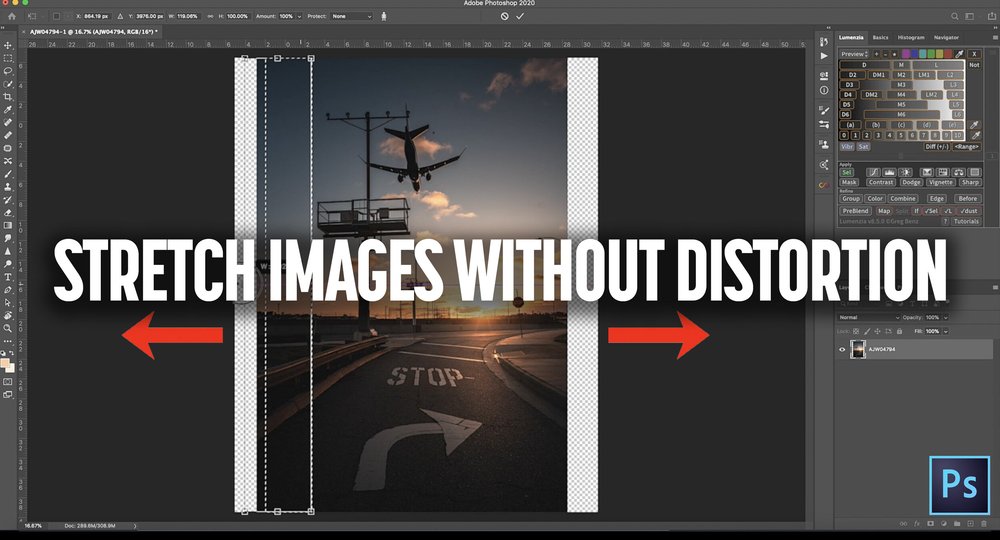This screenshot has width=1000, height=540.
Task: Click the New group folder icon
Action: (957, 523)
